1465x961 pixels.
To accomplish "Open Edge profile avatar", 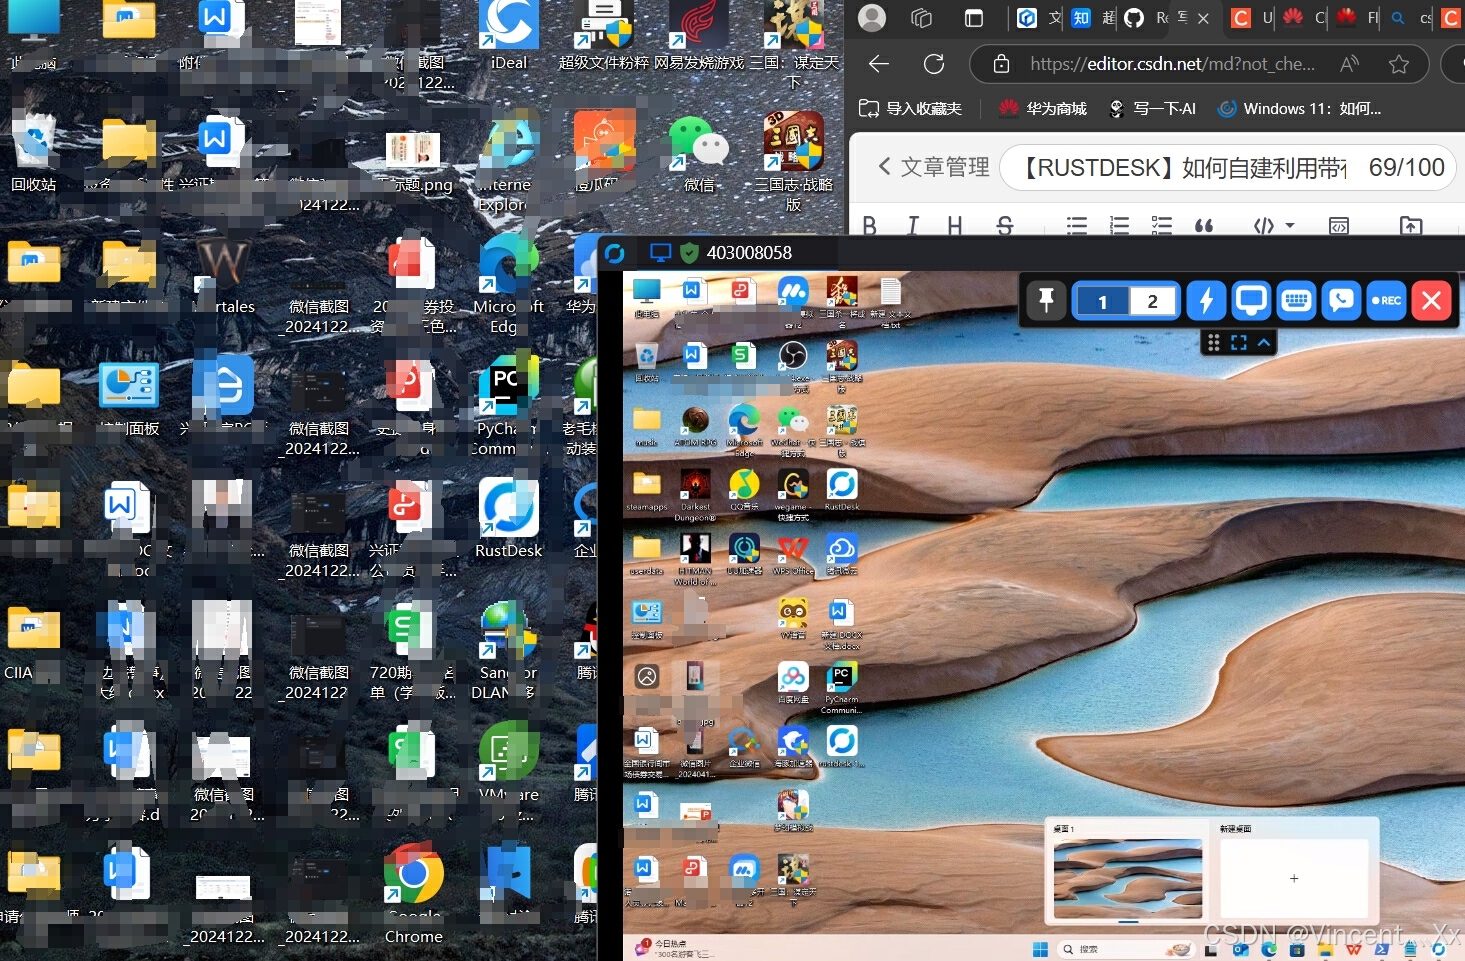I will 873,18.
